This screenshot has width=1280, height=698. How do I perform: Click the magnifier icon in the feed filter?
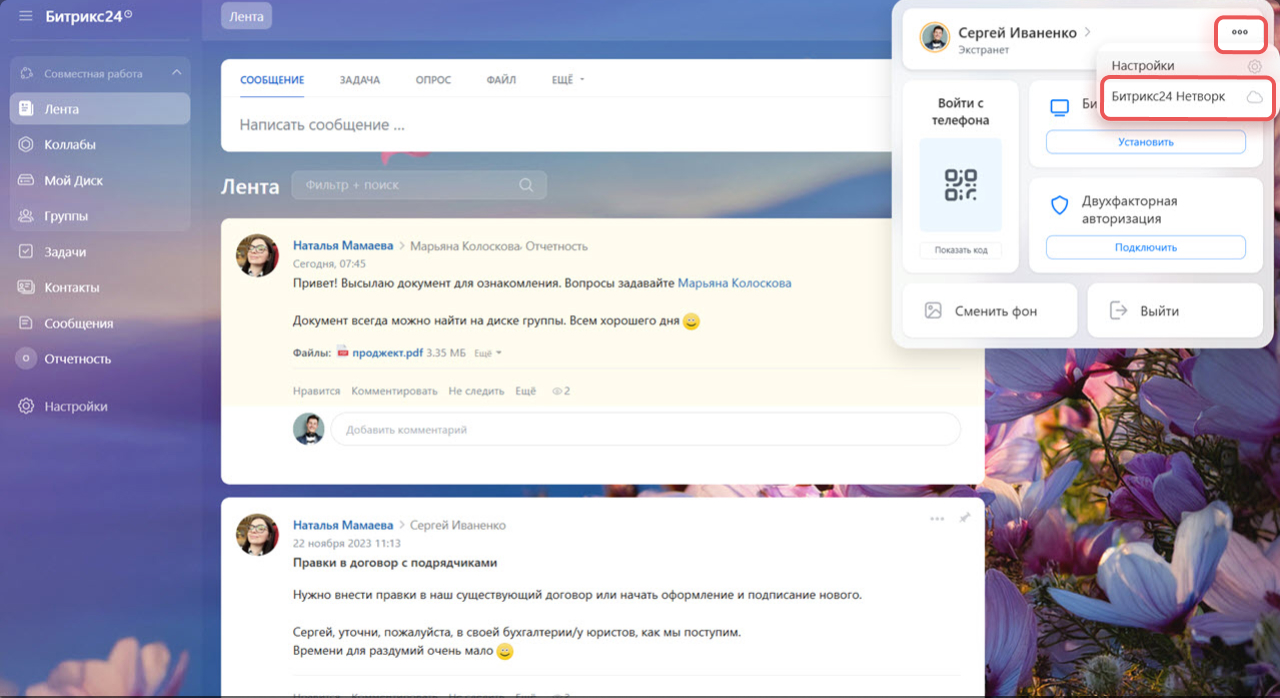coord(526,185)
